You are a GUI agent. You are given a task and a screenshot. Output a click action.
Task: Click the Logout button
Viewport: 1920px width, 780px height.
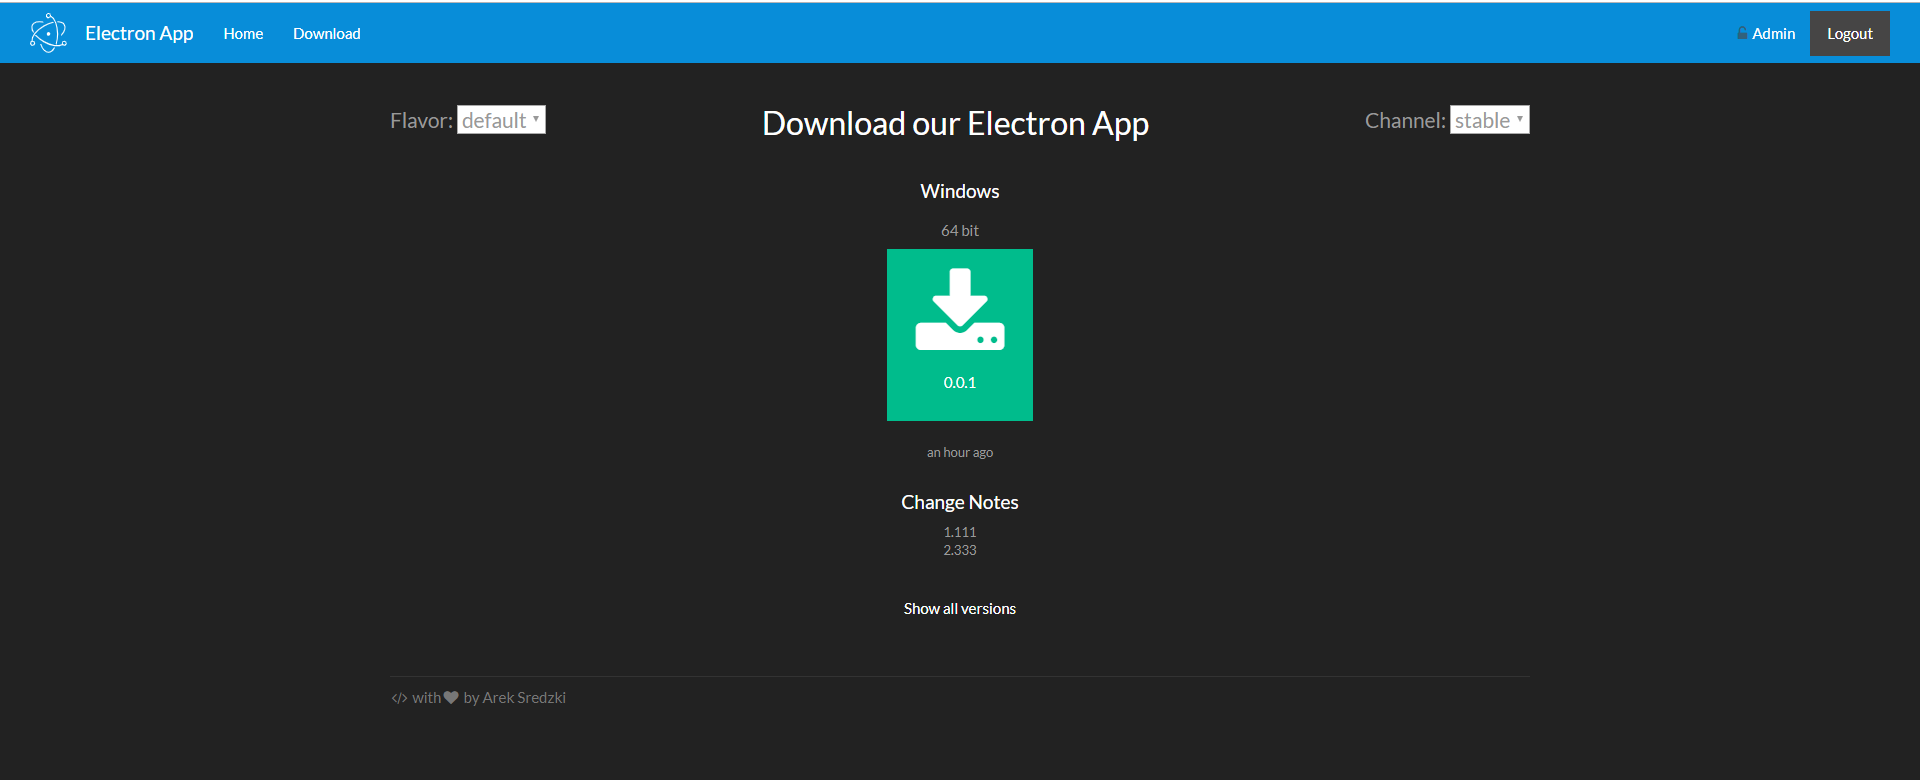point(1849,33)
